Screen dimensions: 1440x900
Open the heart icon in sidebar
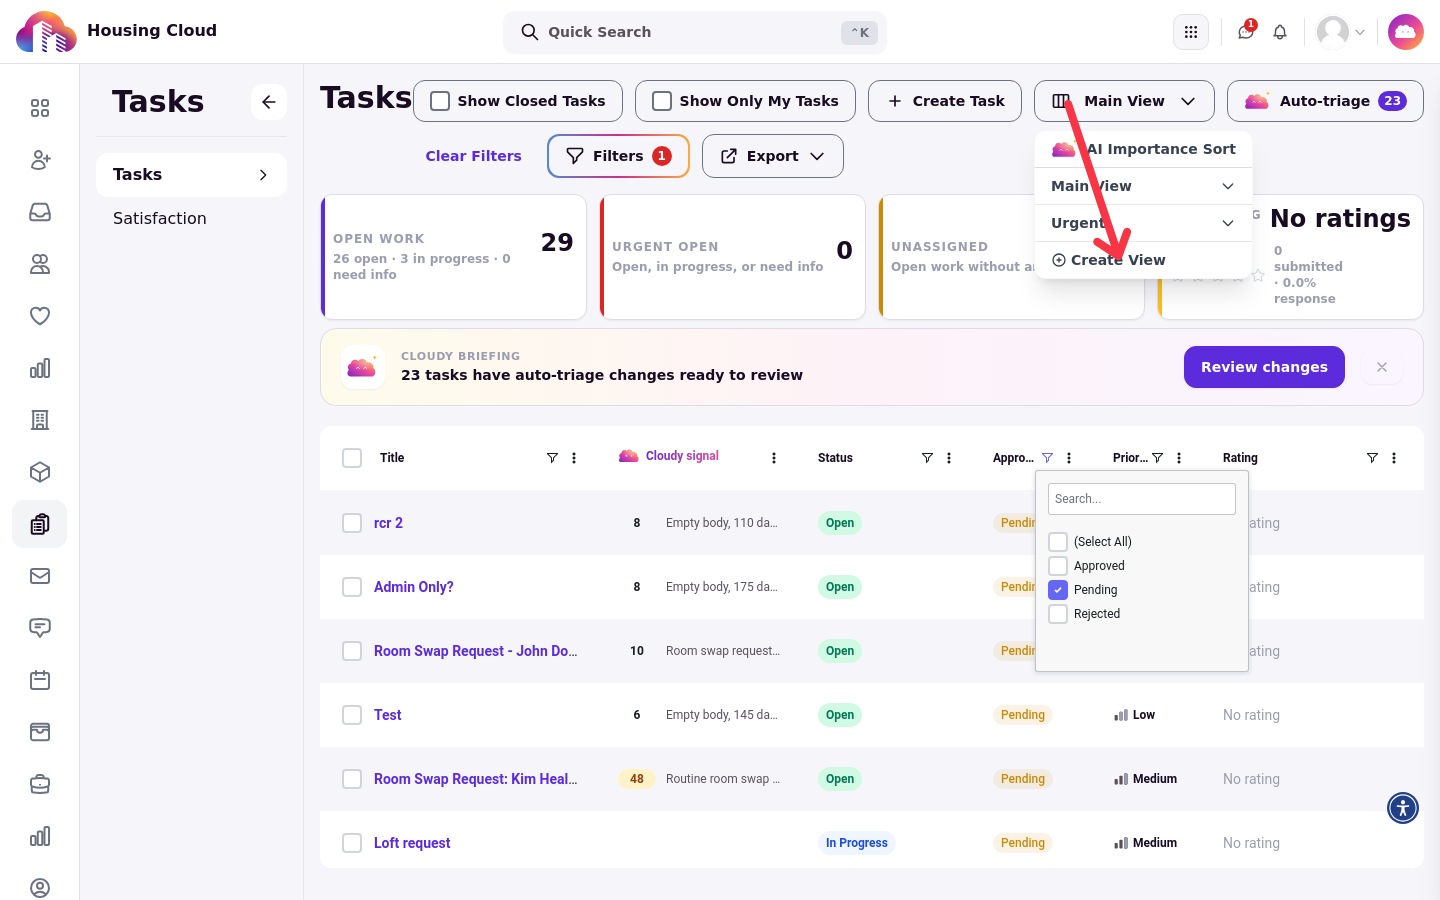[x=40, y=316]
